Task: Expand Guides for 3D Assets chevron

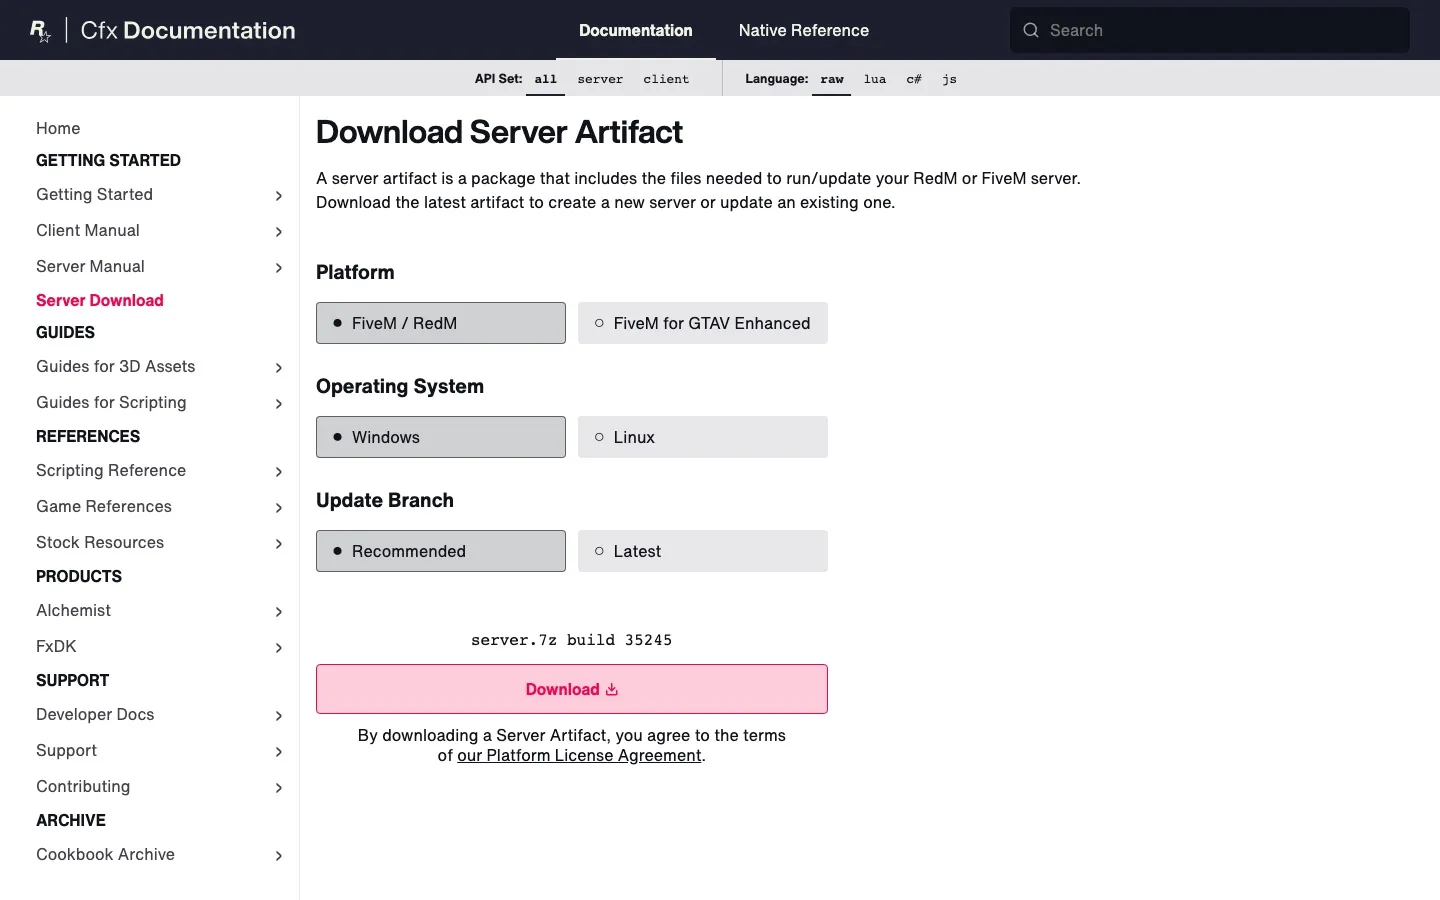Action: (x=279, y=368)
